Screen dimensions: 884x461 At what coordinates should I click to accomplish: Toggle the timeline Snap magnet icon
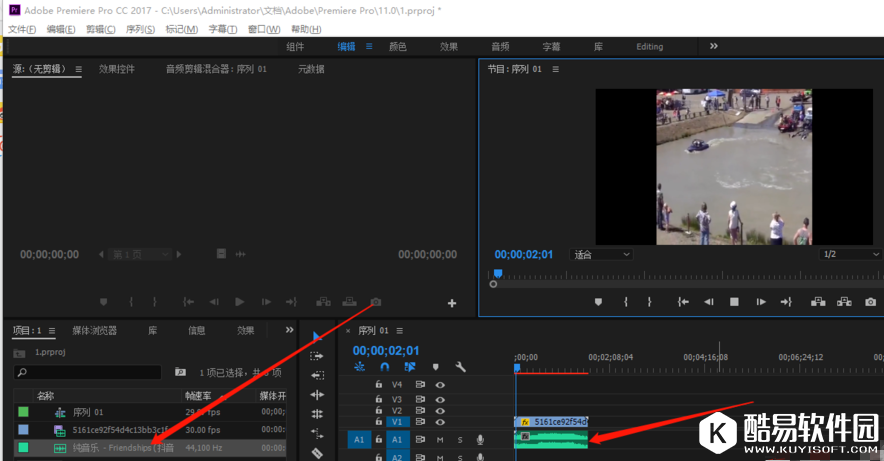(384, 367)
